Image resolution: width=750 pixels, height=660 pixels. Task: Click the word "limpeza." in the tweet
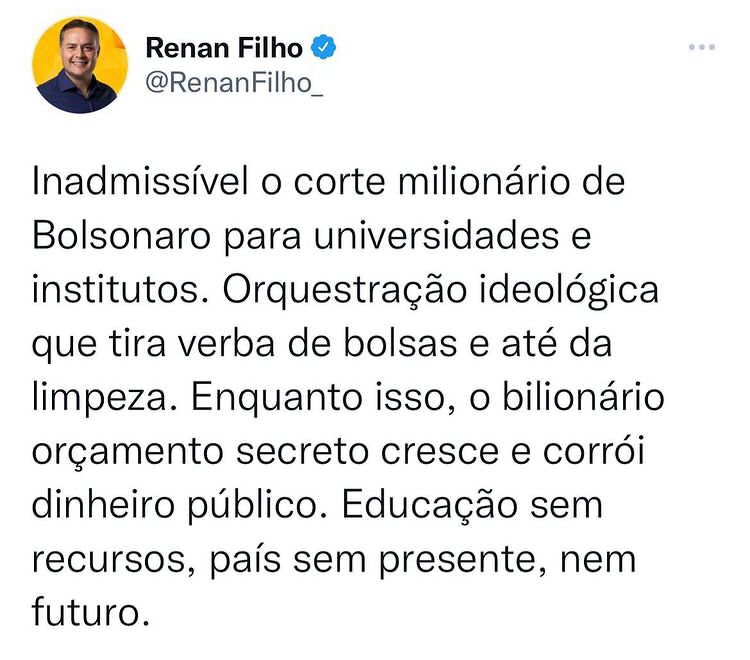coord(105,398)
